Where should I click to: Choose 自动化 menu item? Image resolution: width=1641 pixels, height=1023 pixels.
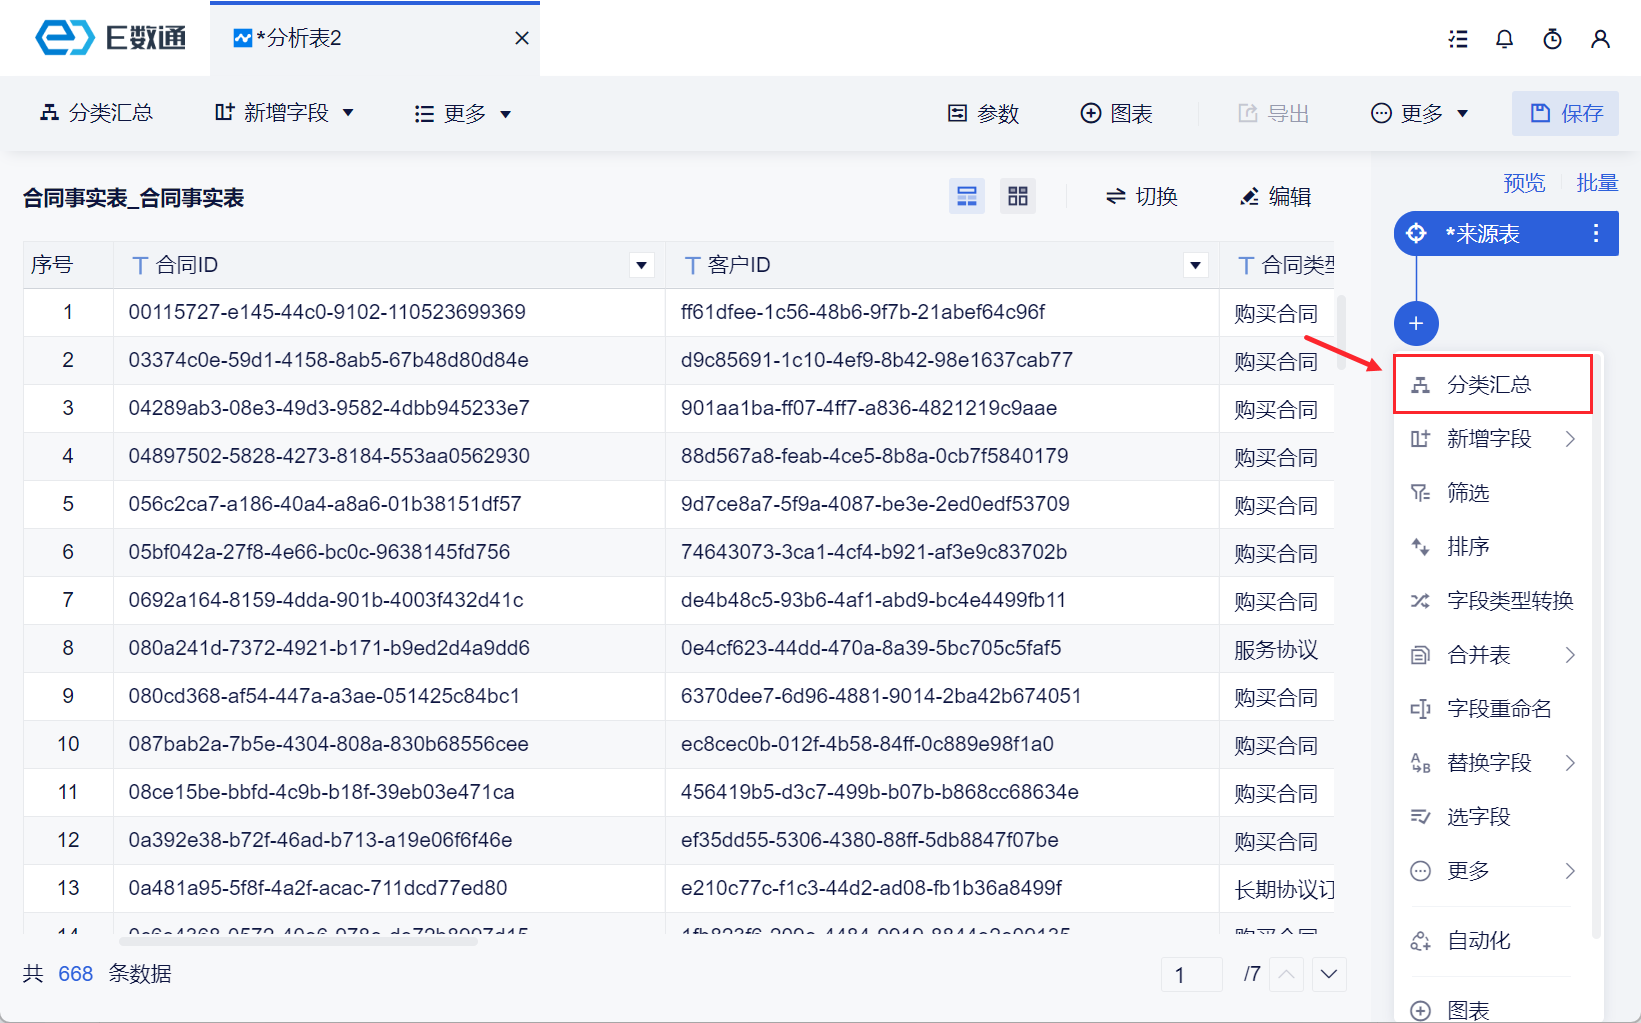1492,941
